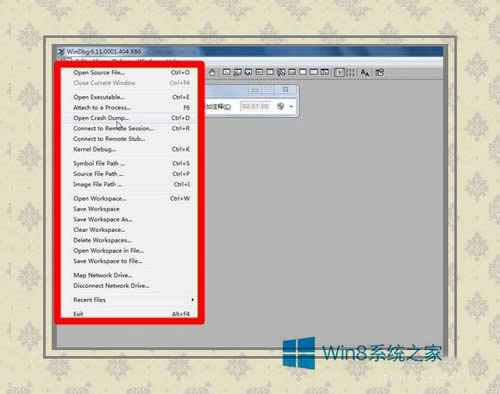Screen dimensions: 500x394
Task: Close the small floating window
Action: pyautogui.click(x=285, y=89)
